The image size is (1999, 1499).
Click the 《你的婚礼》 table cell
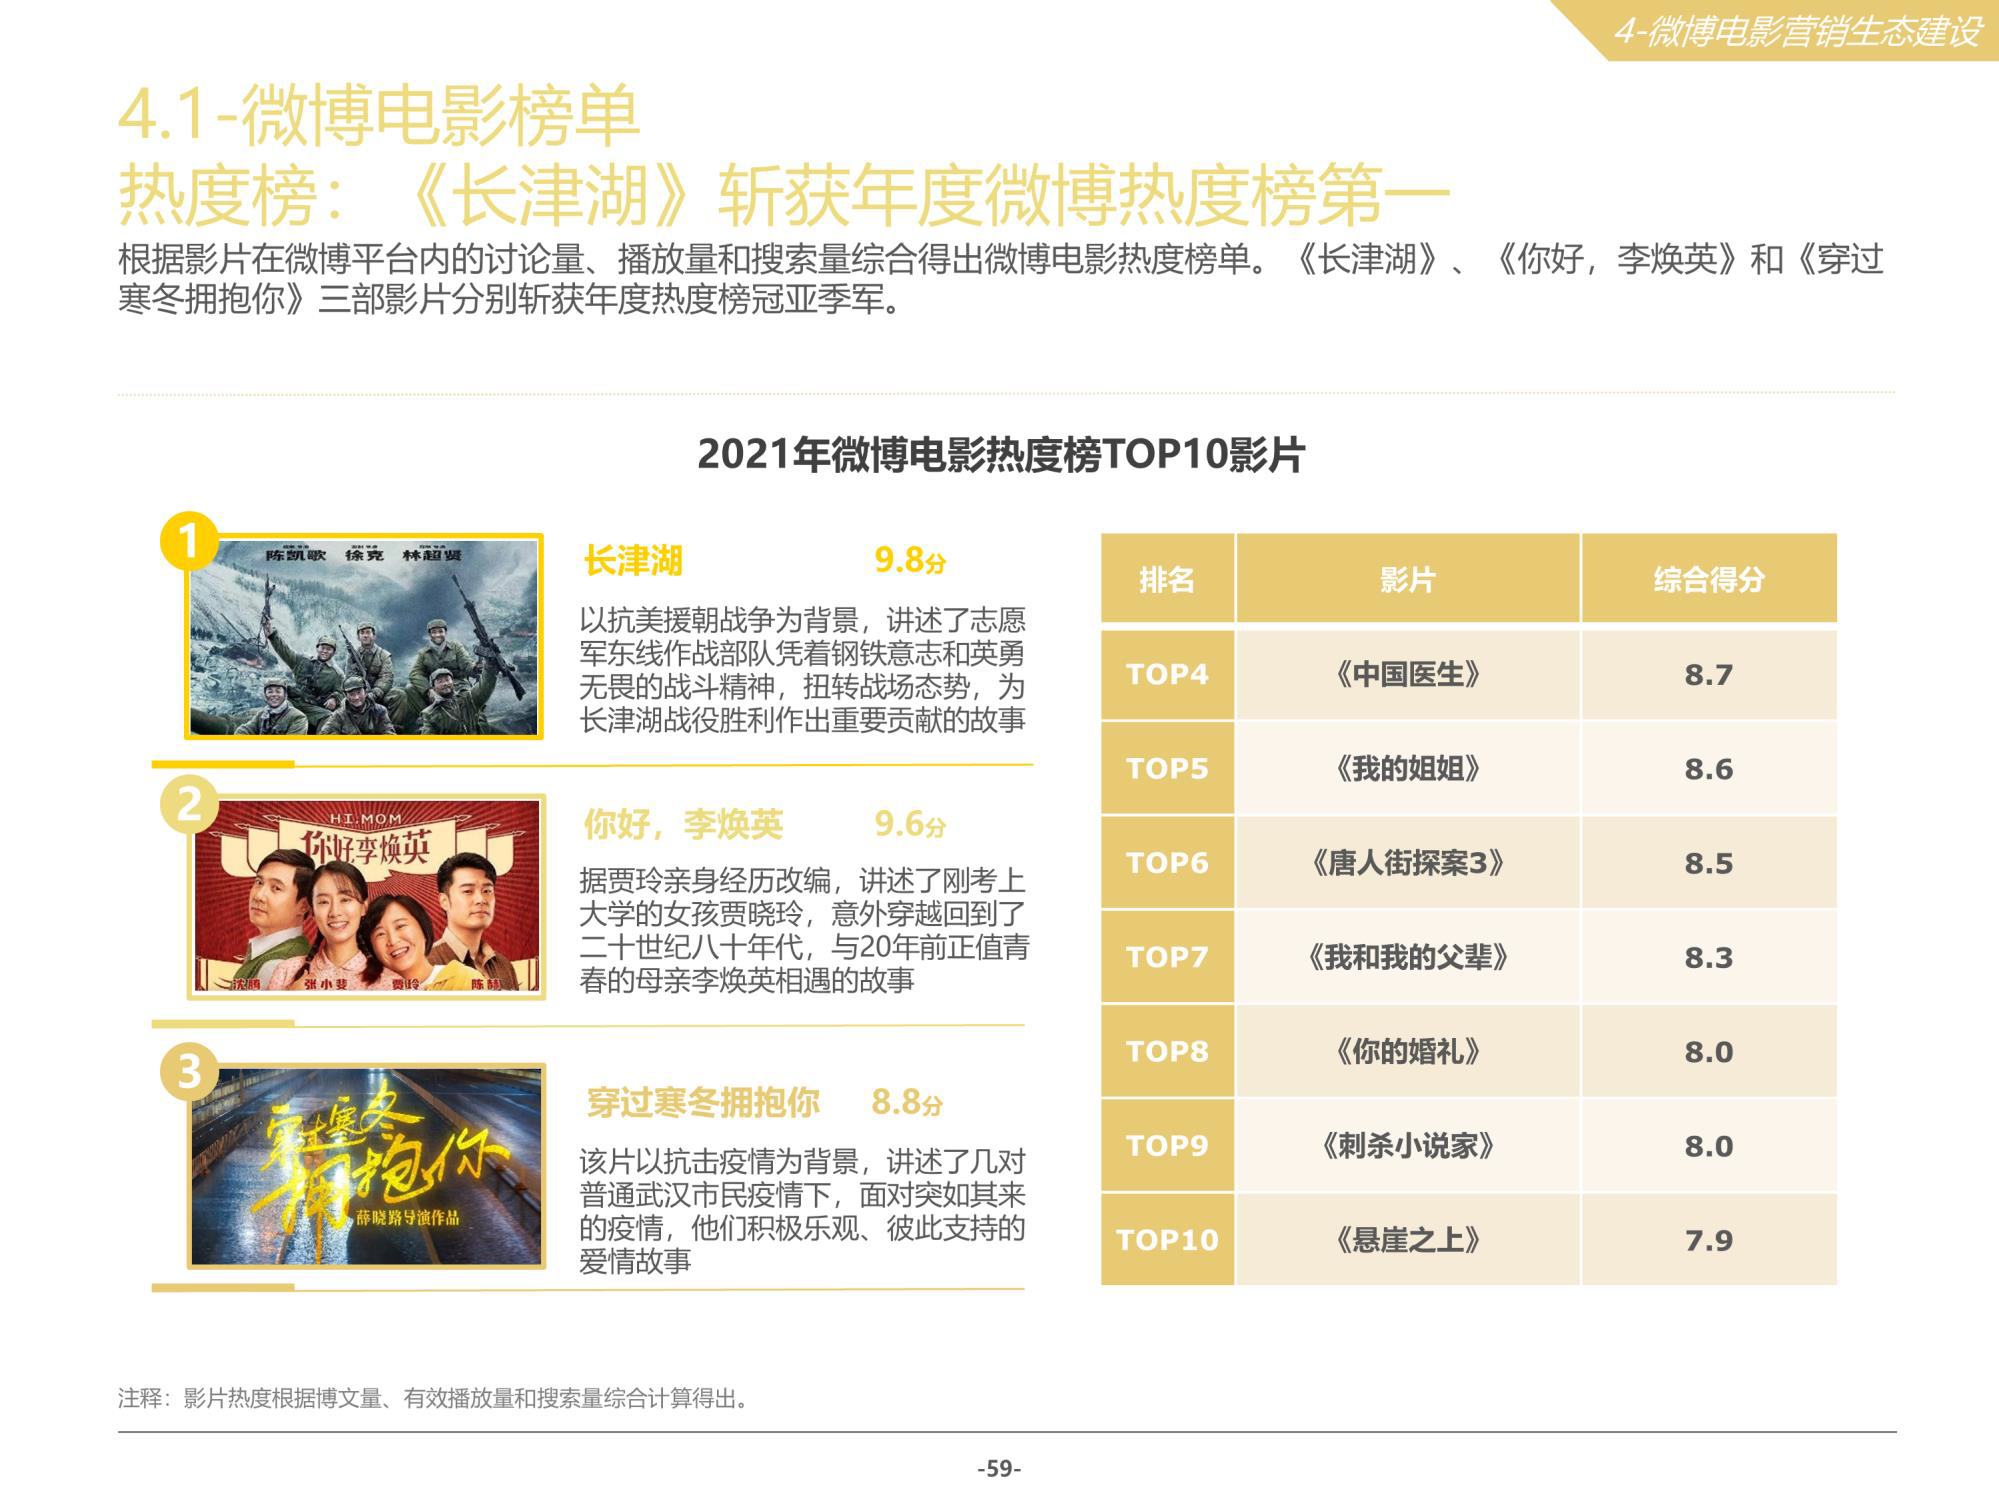pyautogui.click(x=1407, y=1051)
